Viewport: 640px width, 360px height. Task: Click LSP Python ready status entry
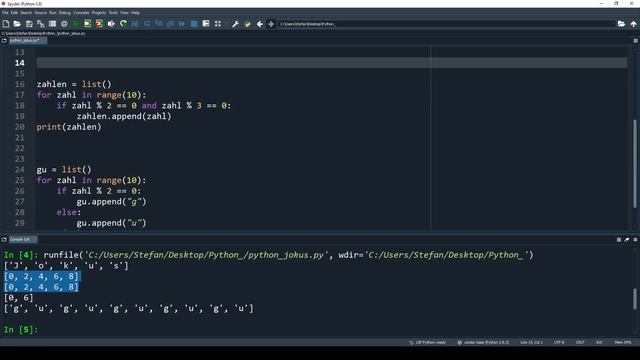click(x=427, y=342)
